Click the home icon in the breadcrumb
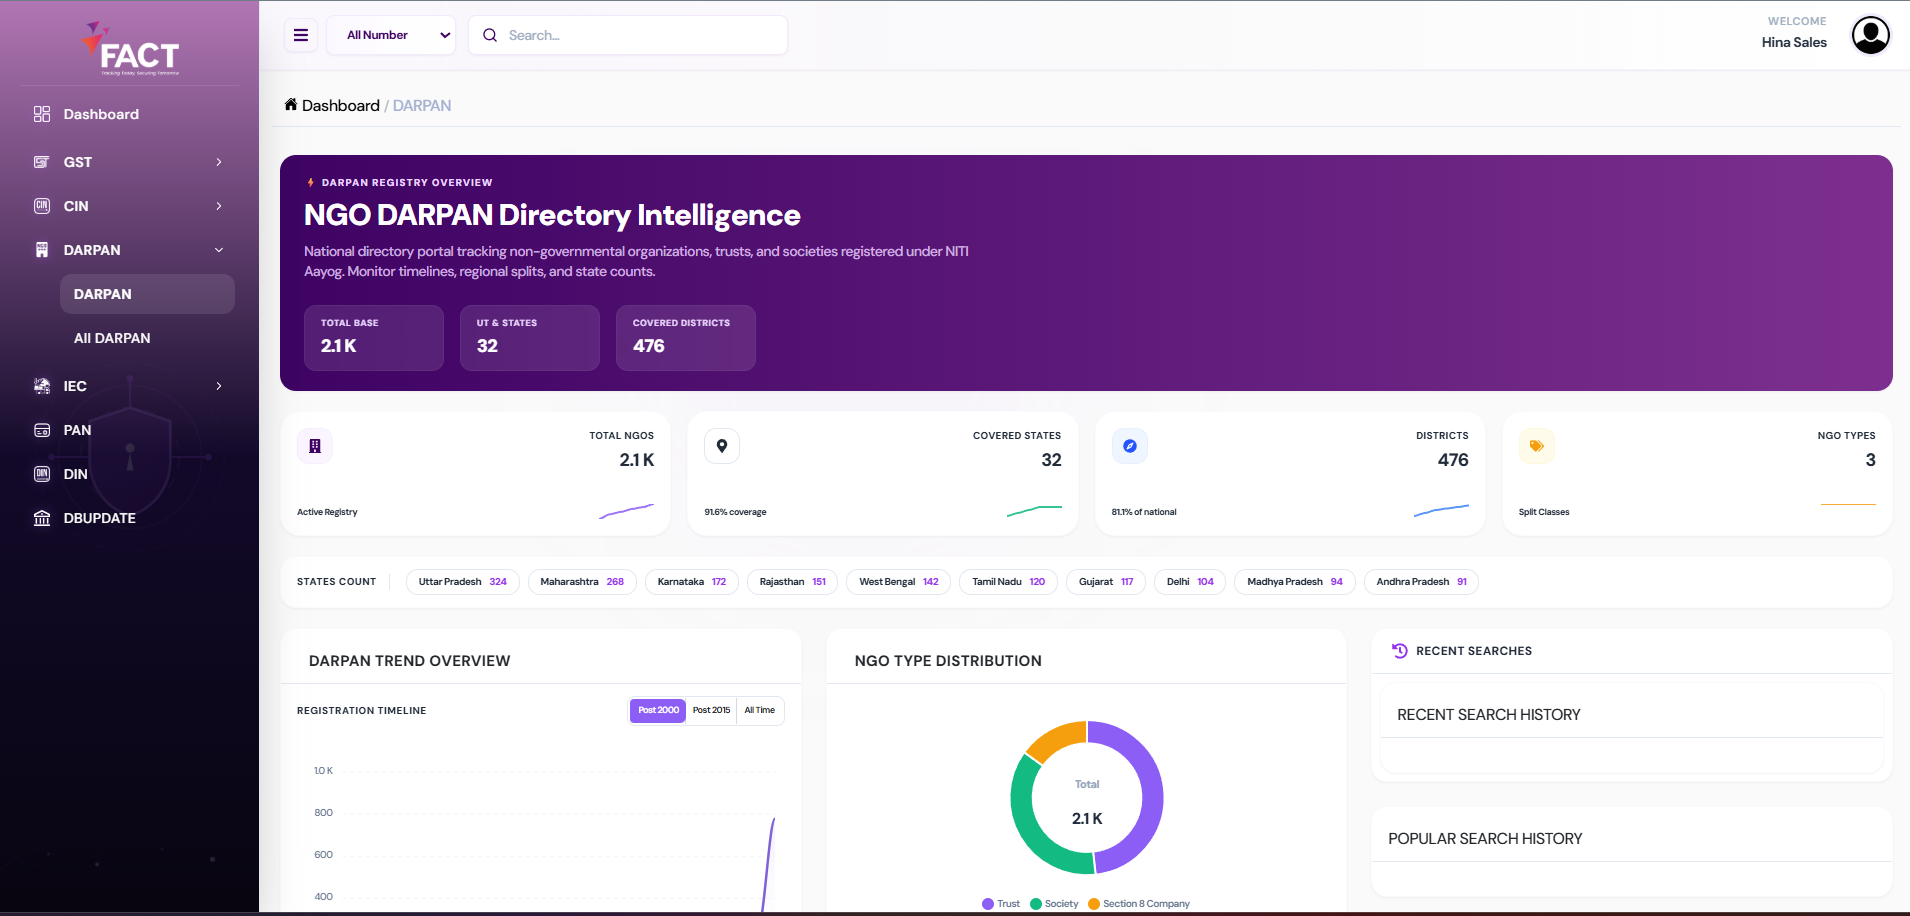 [x=291, y=104]
